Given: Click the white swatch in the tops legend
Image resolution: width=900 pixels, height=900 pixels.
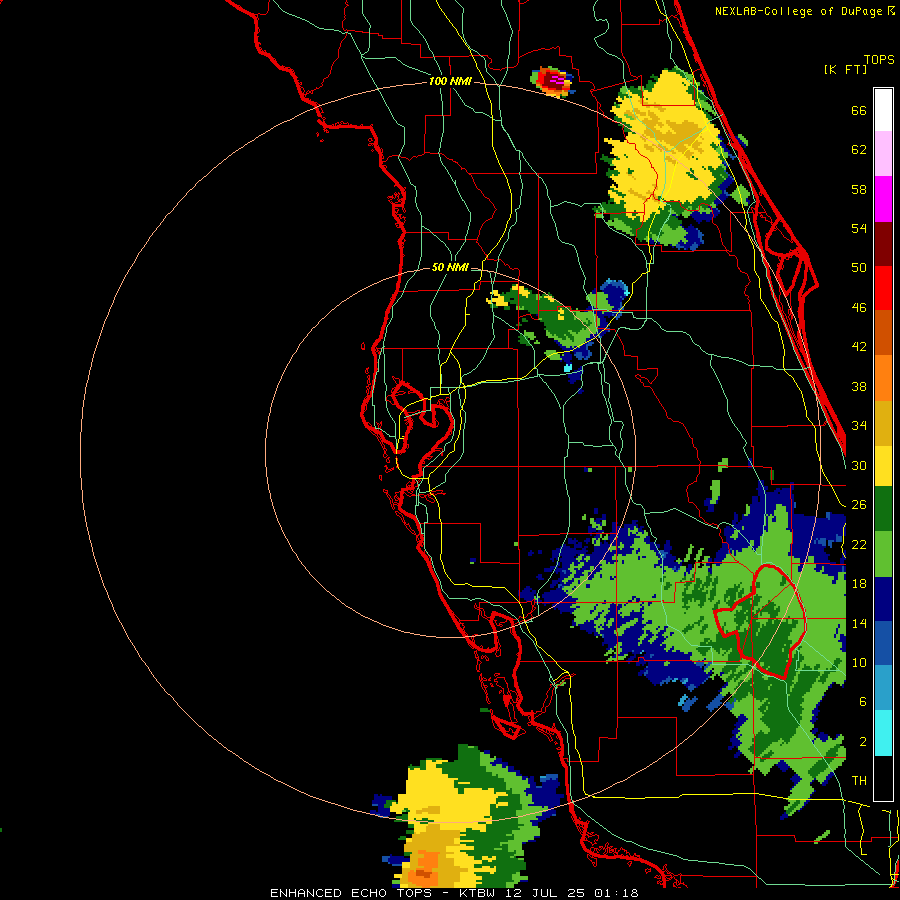Looking at the screenshot, I should (883, 110).
